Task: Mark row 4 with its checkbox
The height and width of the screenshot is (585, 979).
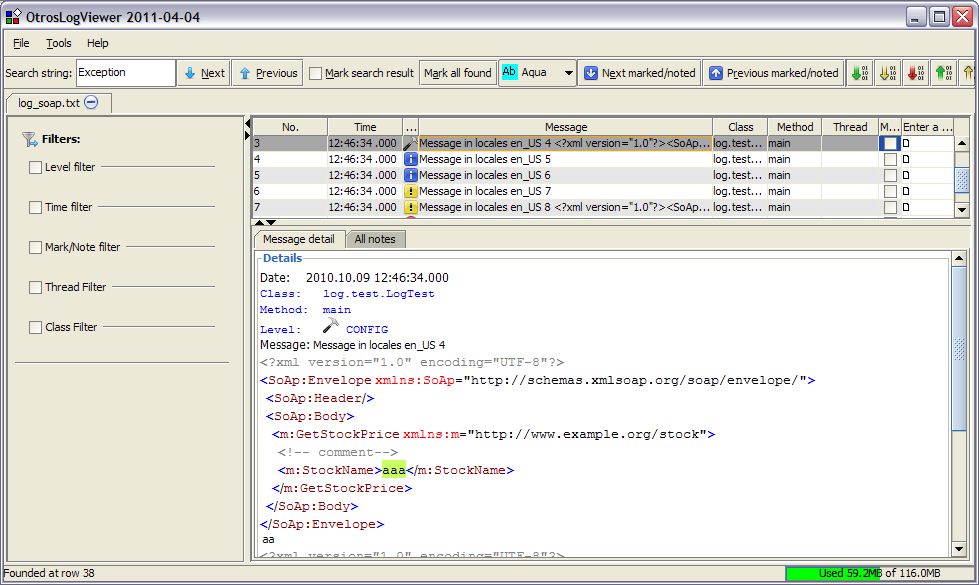Action: 890,159
